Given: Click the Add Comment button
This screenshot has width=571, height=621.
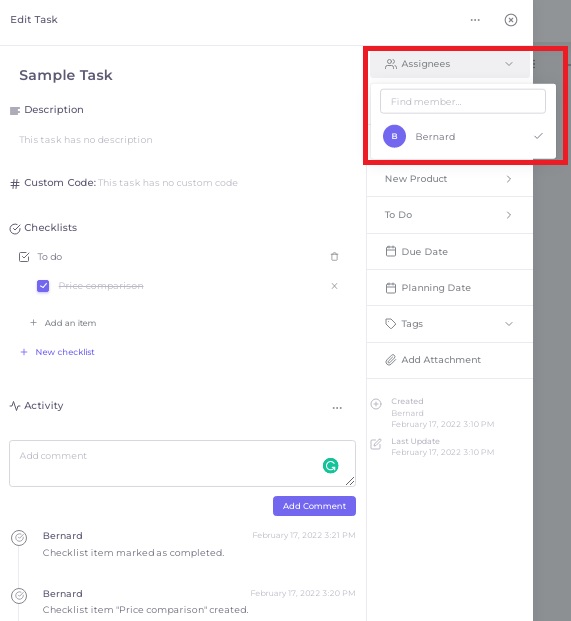Looking at the screenshot, I should click(x=314, y=506).
